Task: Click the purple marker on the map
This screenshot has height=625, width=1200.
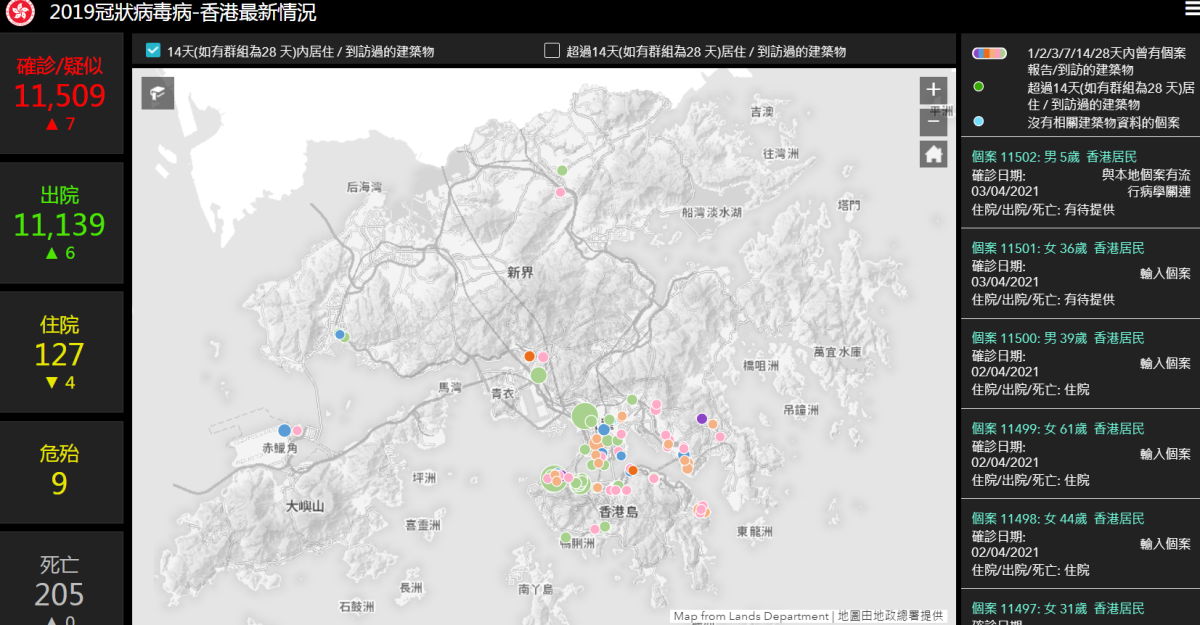Action: 702,418
